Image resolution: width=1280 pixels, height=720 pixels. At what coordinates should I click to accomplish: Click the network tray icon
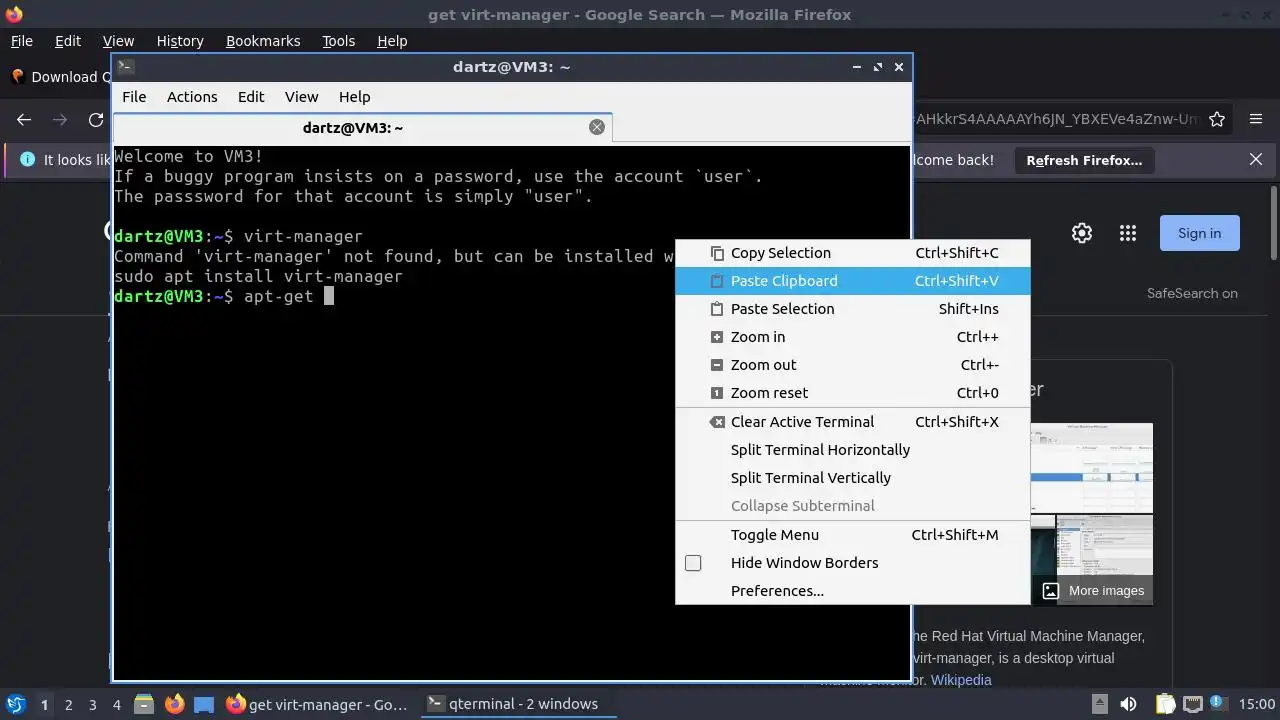1192,704
